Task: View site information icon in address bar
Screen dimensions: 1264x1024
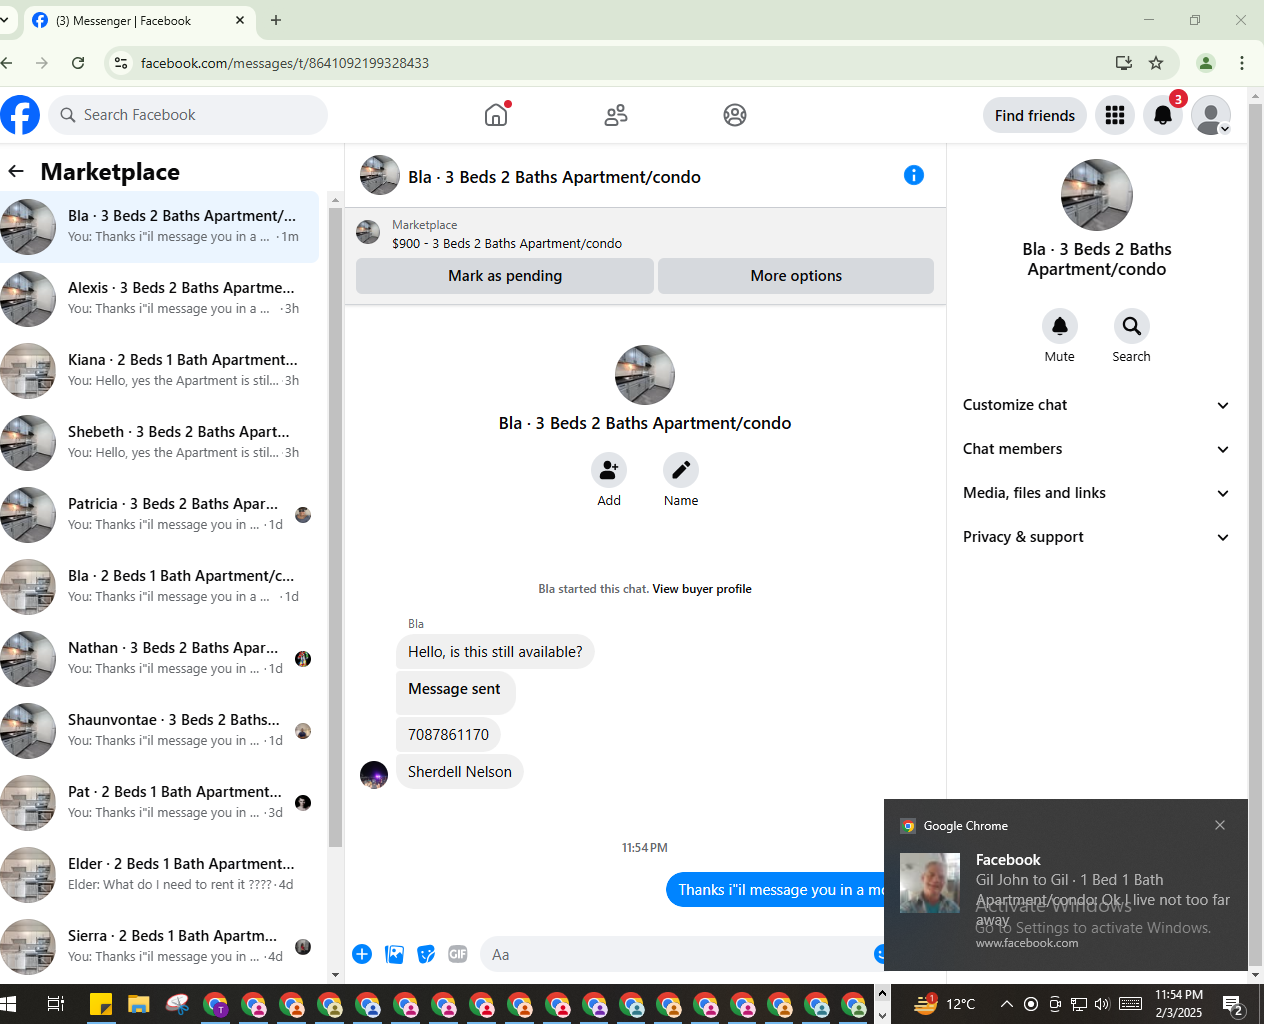Action: (121, 63)
